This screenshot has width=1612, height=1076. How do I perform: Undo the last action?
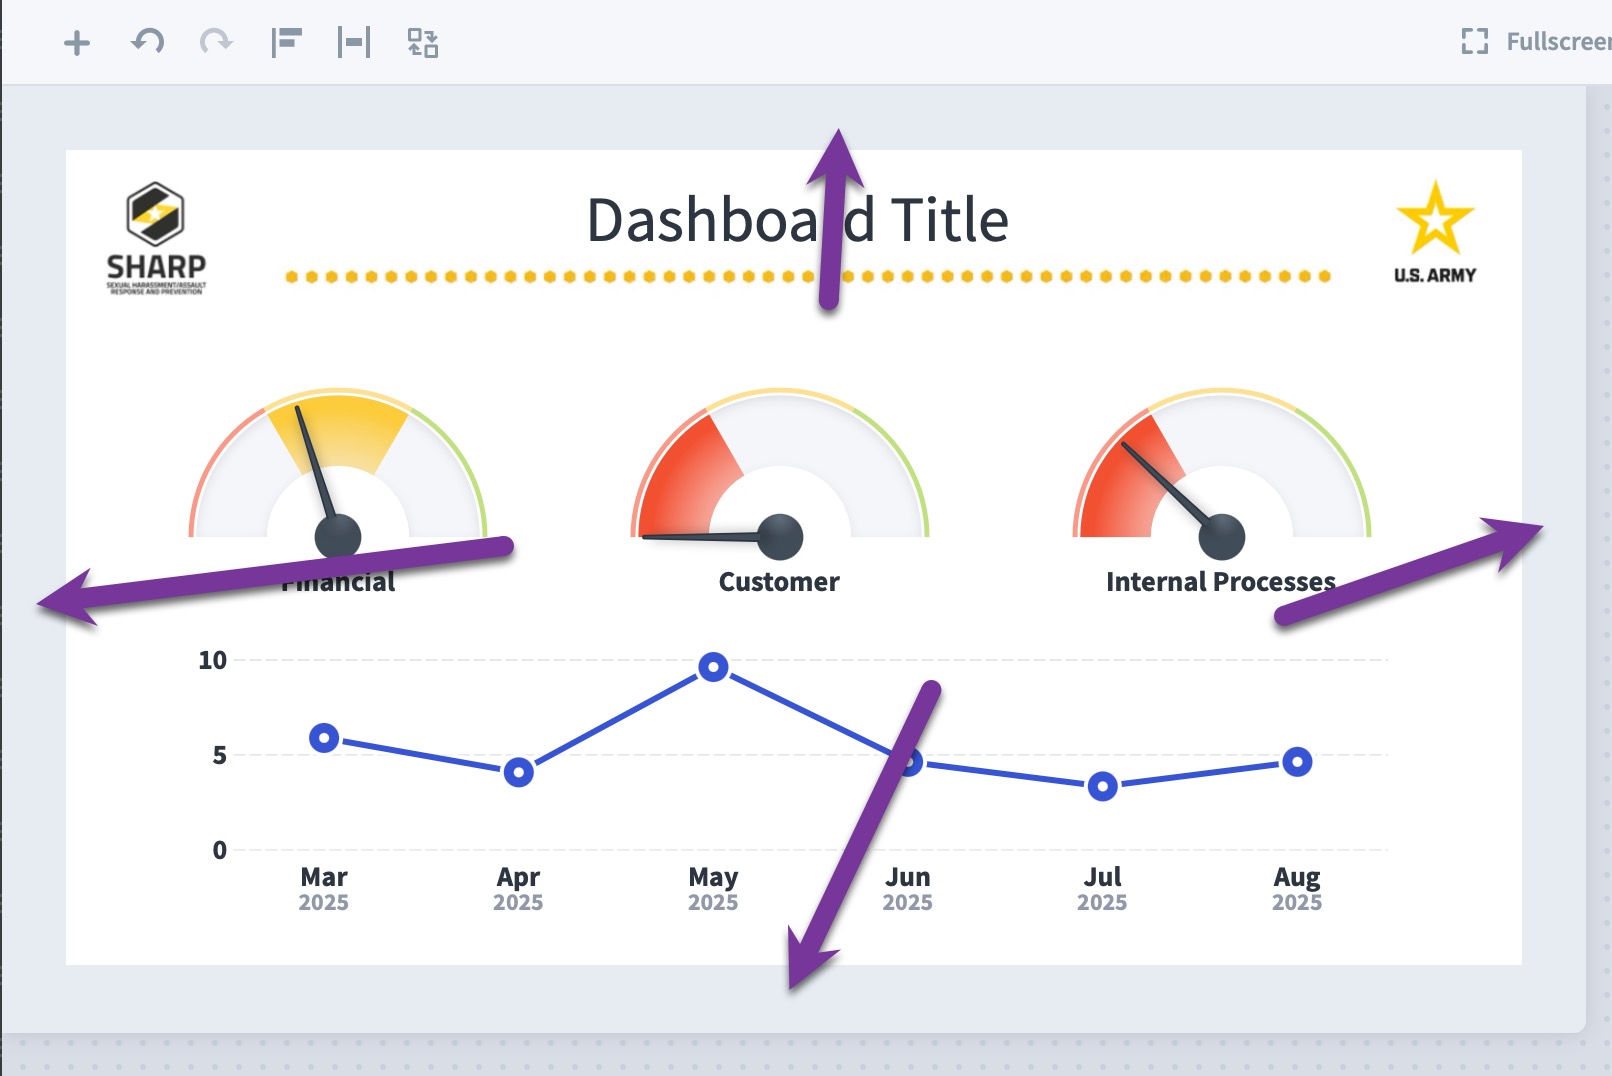[x=148, y=42]
